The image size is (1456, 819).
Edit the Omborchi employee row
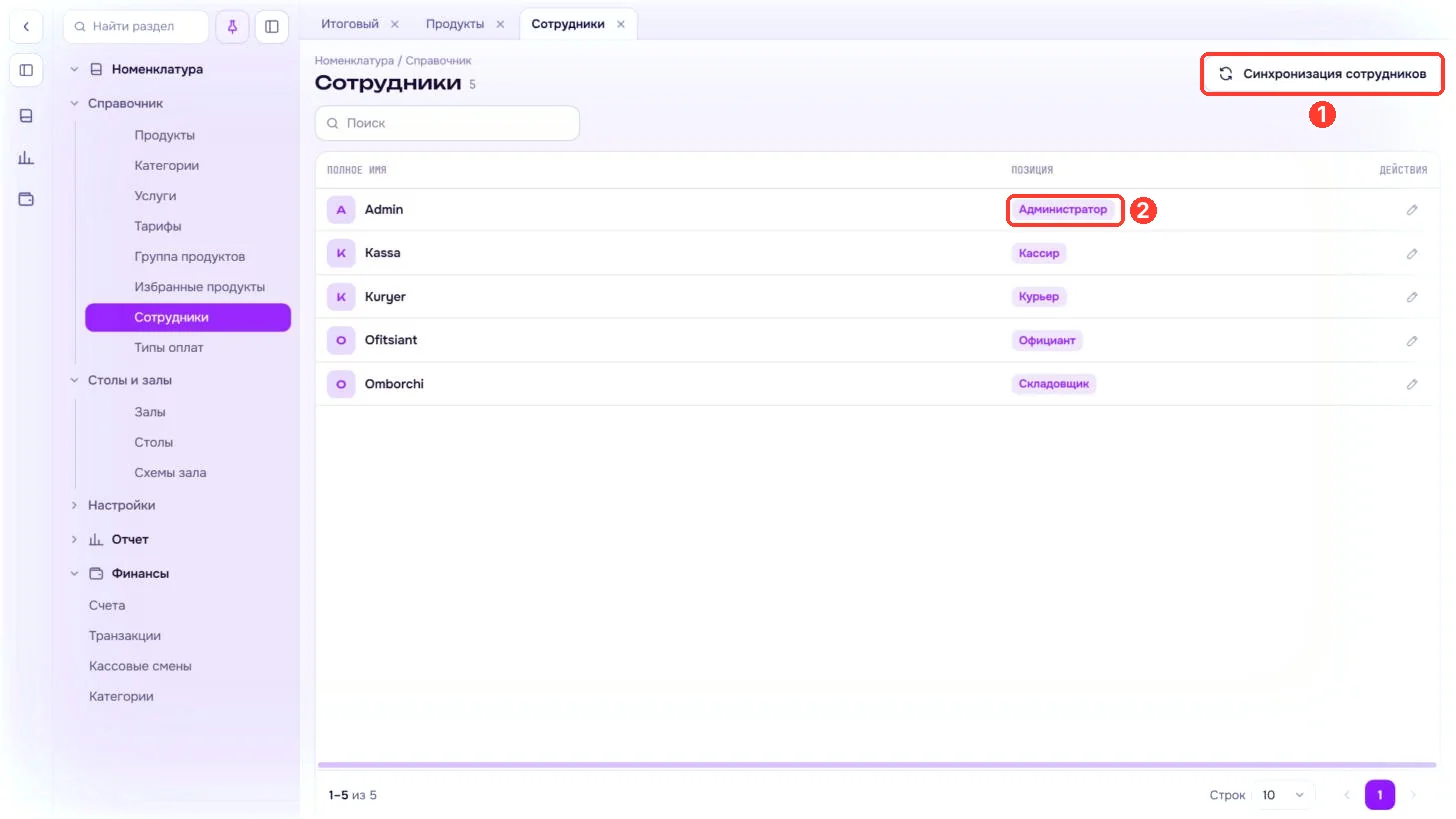[x=1412, y=384]
